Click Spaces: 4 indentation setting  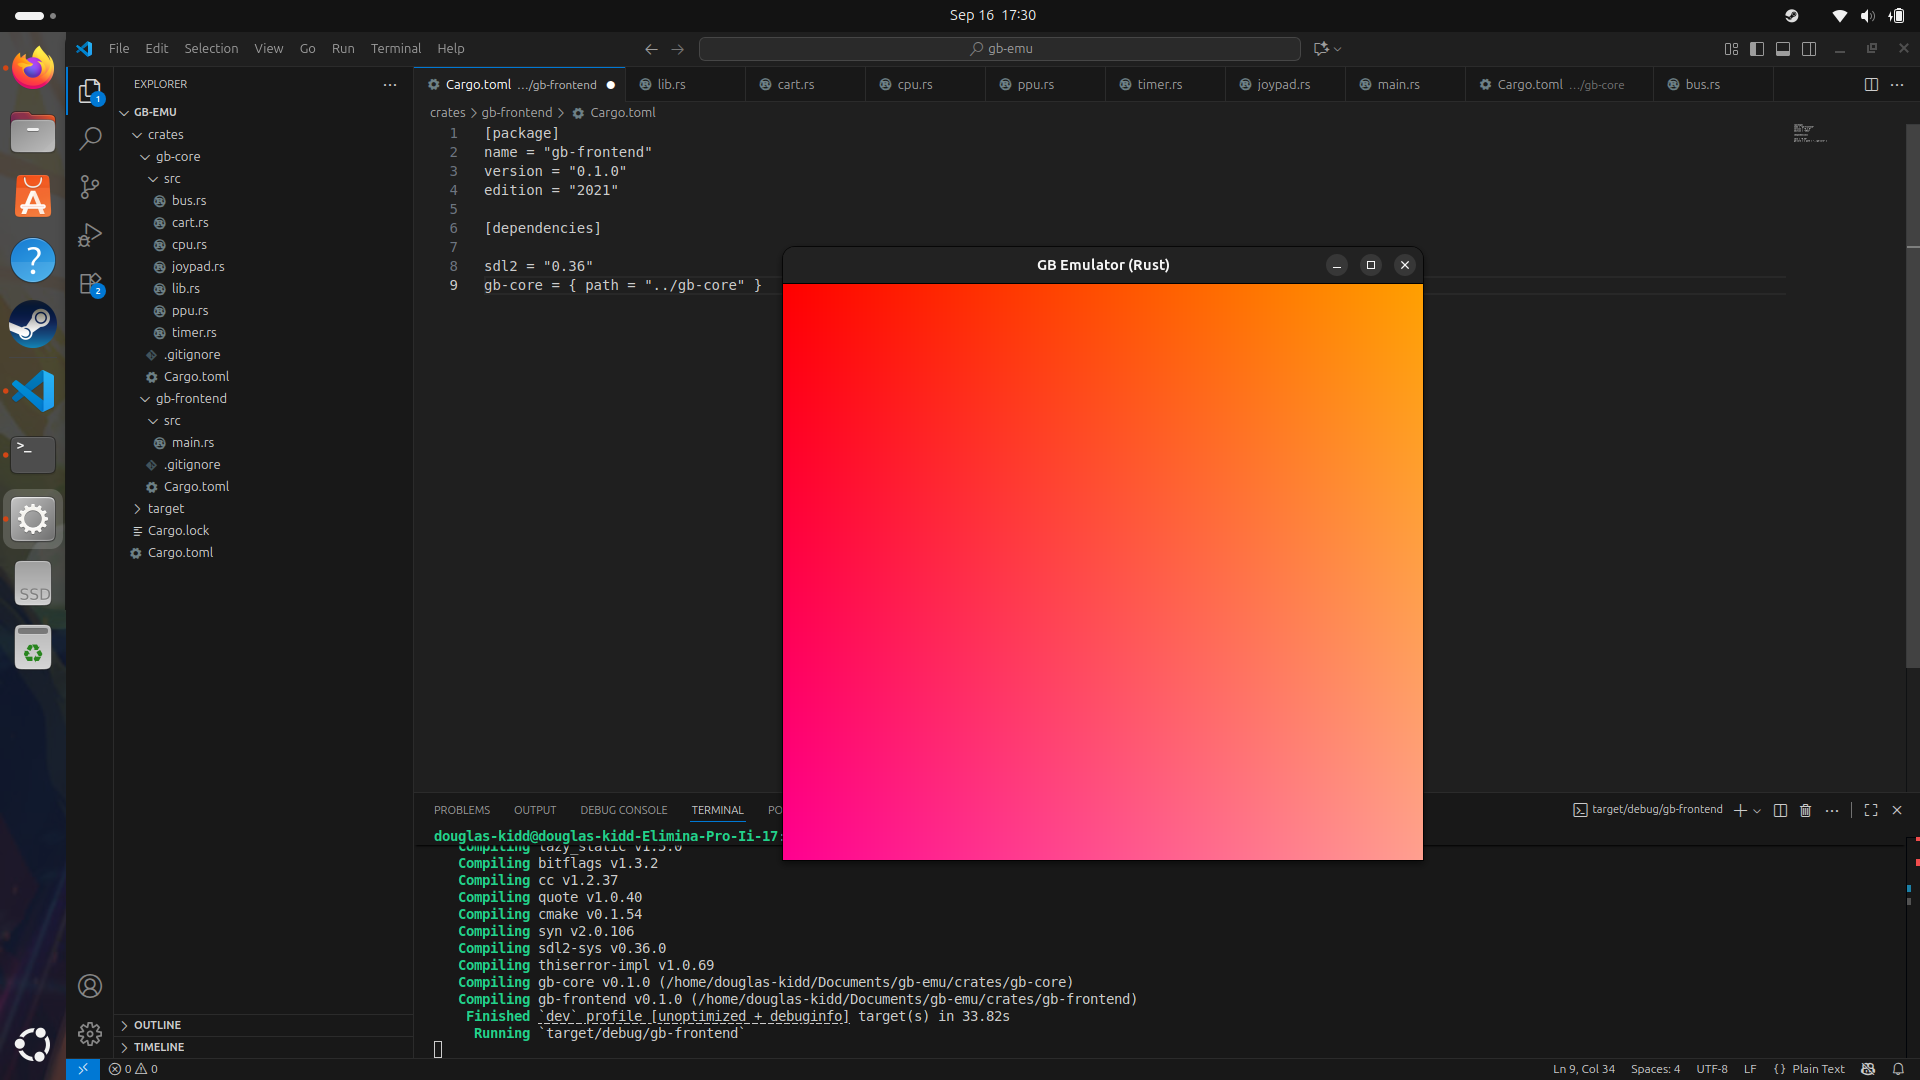[1655, 1069]
